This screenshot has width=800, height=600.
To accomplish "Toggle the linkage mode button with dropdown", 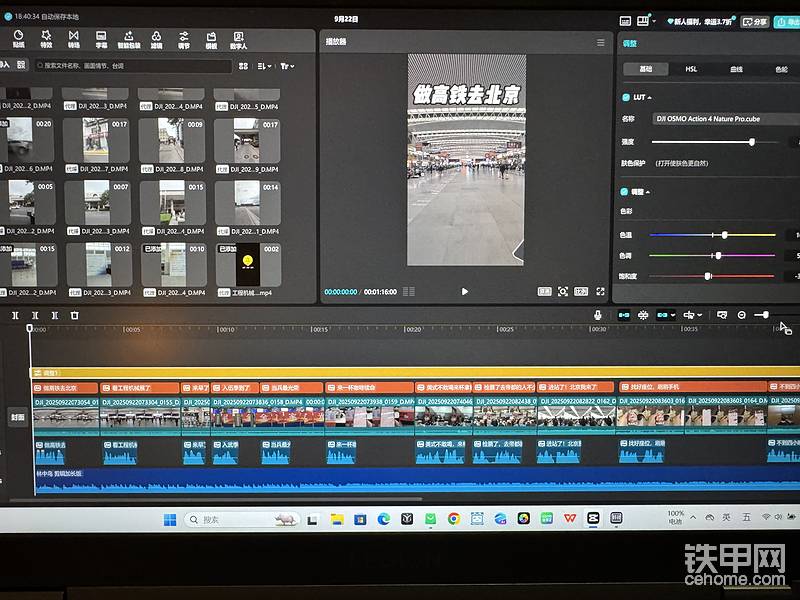I will pyautogui.click(x=666, y=315).
